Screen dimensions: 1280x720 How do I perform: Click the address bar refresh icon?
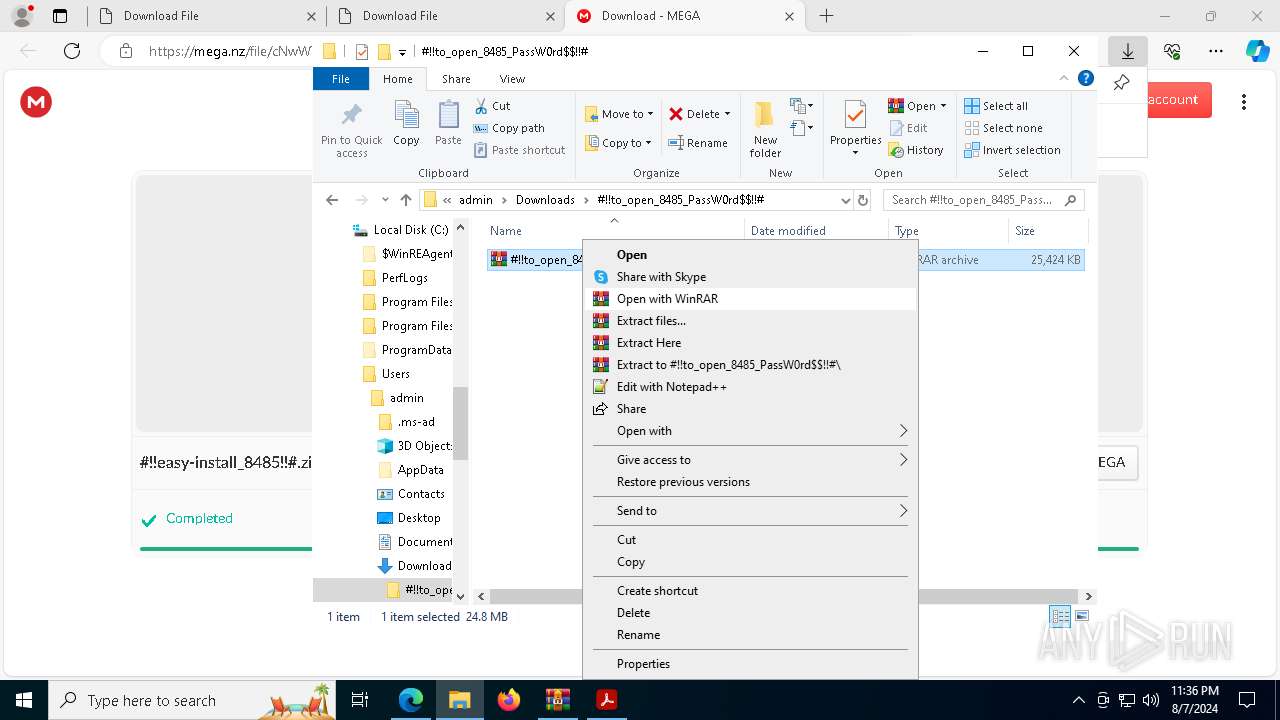click(863, 200)
